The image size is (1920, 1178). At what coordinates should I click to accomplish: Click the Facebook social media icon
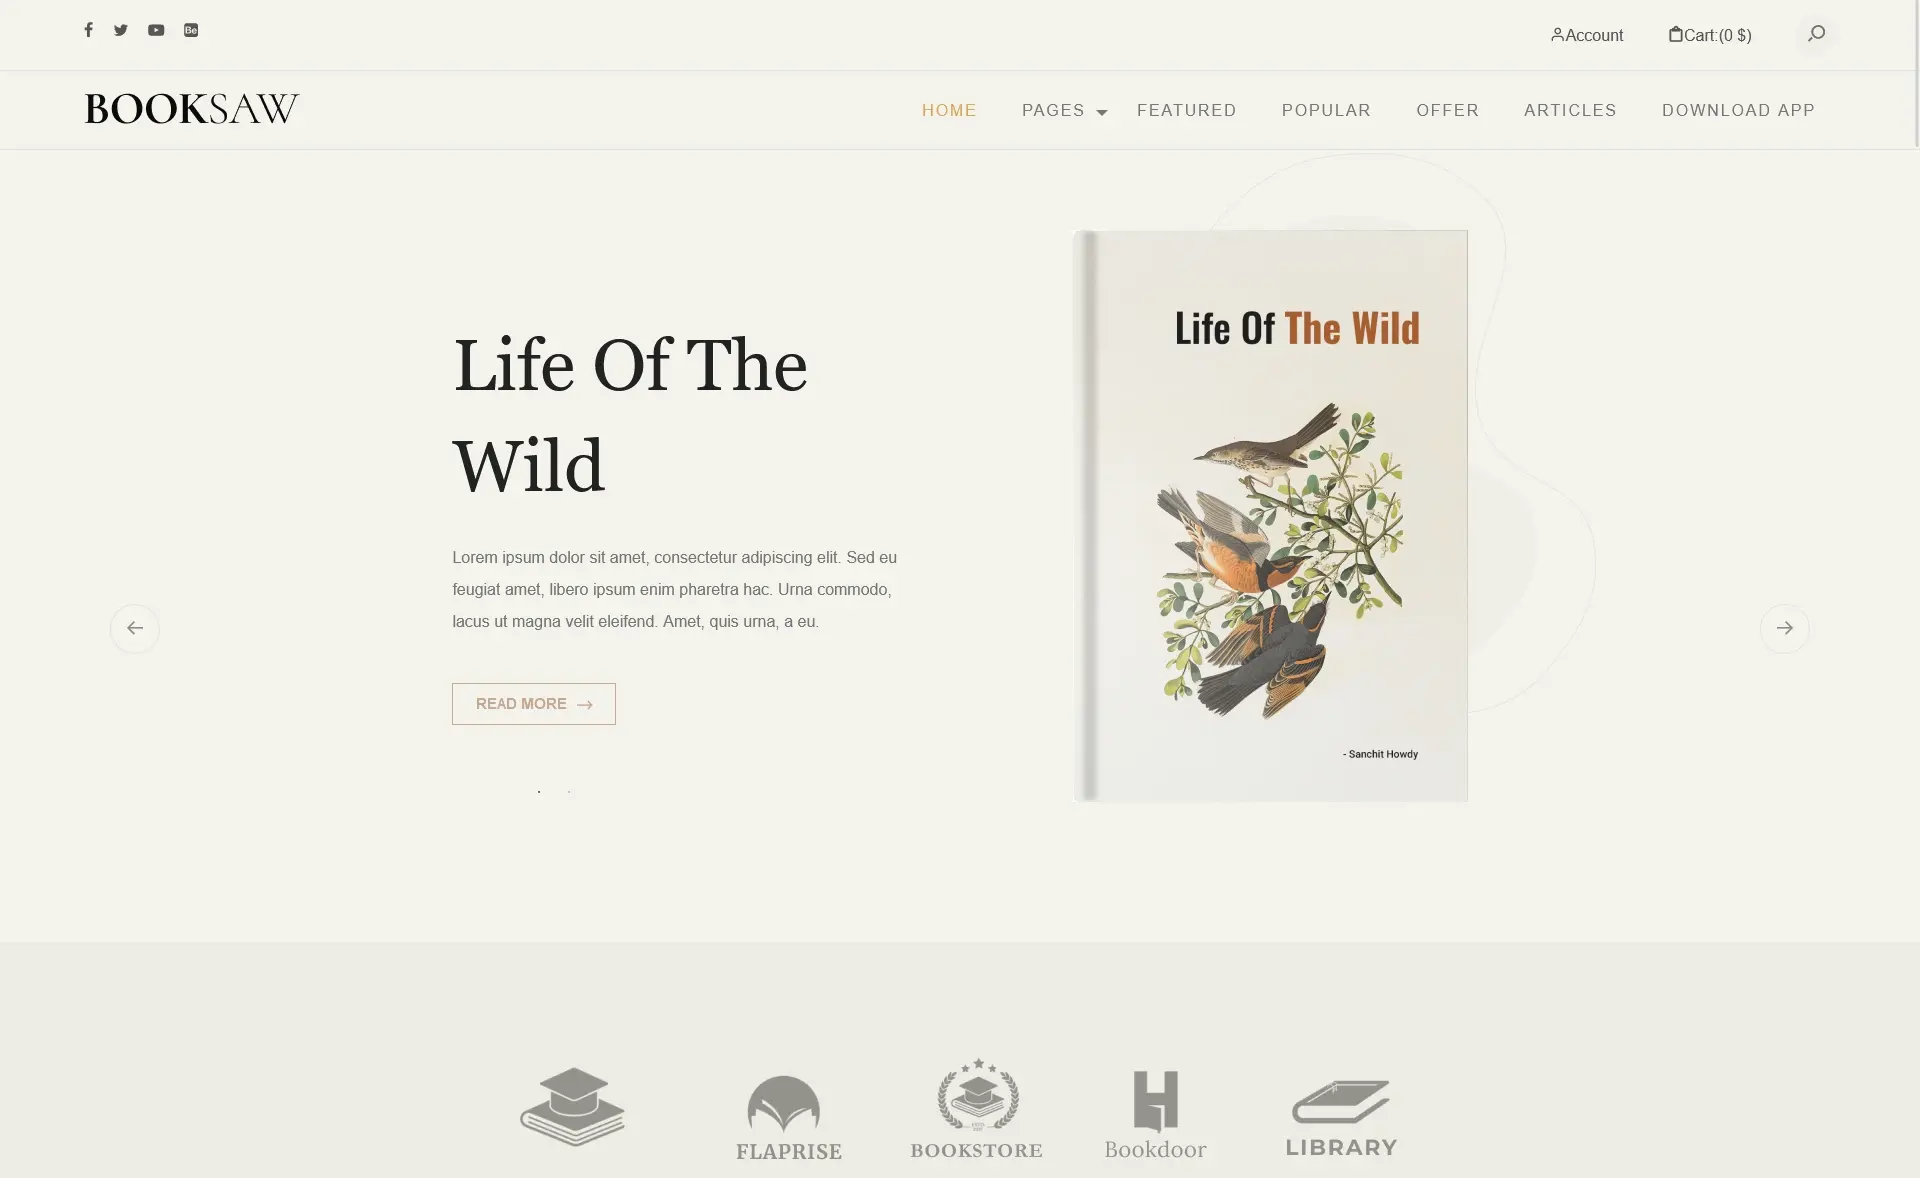[x=88, y=30]
